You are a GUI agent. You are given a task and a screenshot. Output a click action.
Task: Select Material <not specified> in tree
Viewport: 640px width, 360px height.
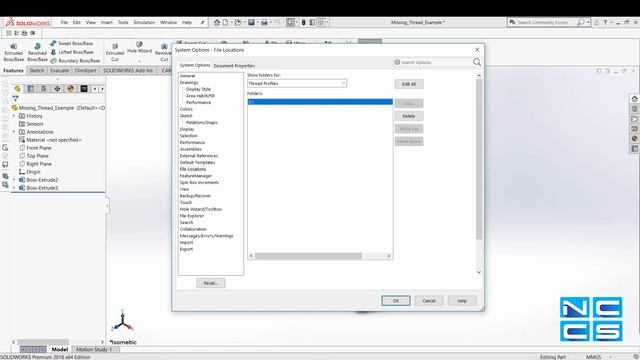point(53,140)
